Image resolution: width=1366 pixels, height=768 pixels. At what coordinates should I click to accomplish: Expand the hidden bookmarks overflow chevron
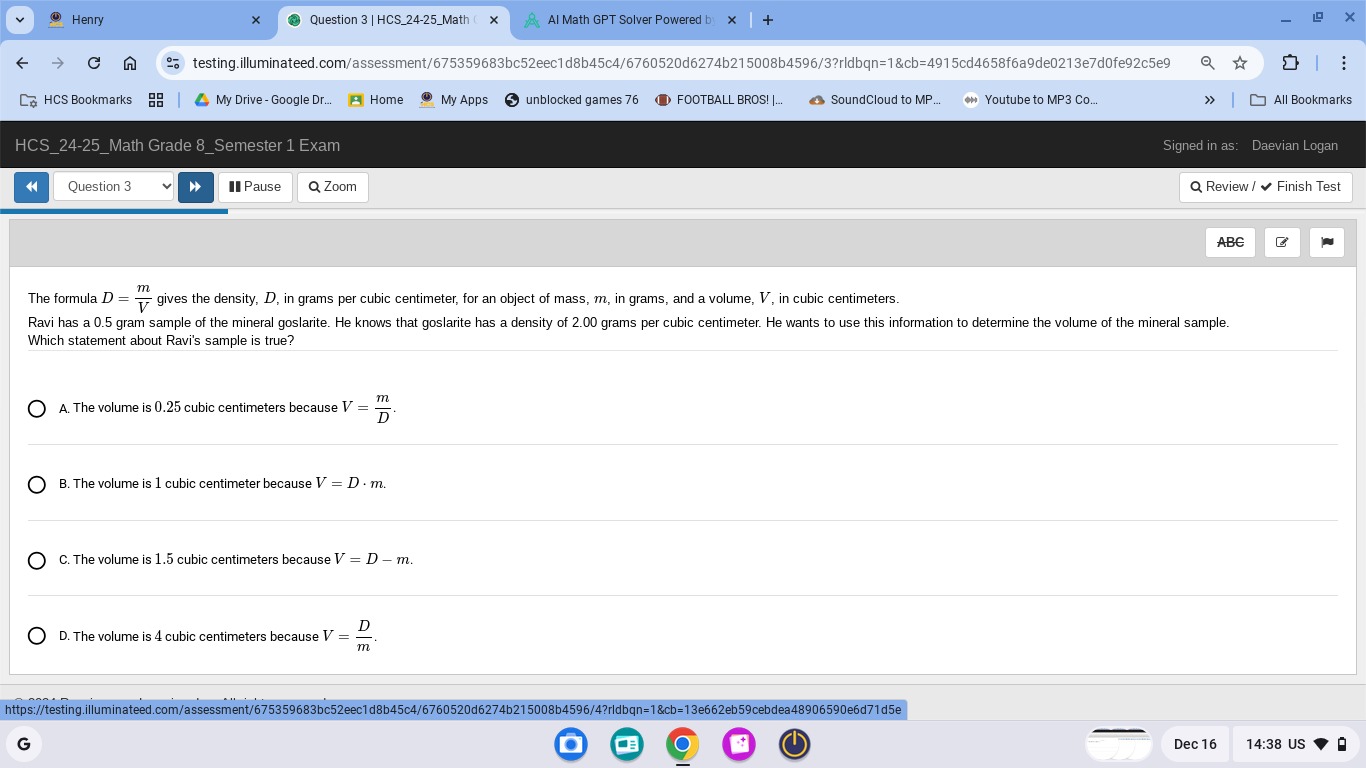coord(1209,100)
